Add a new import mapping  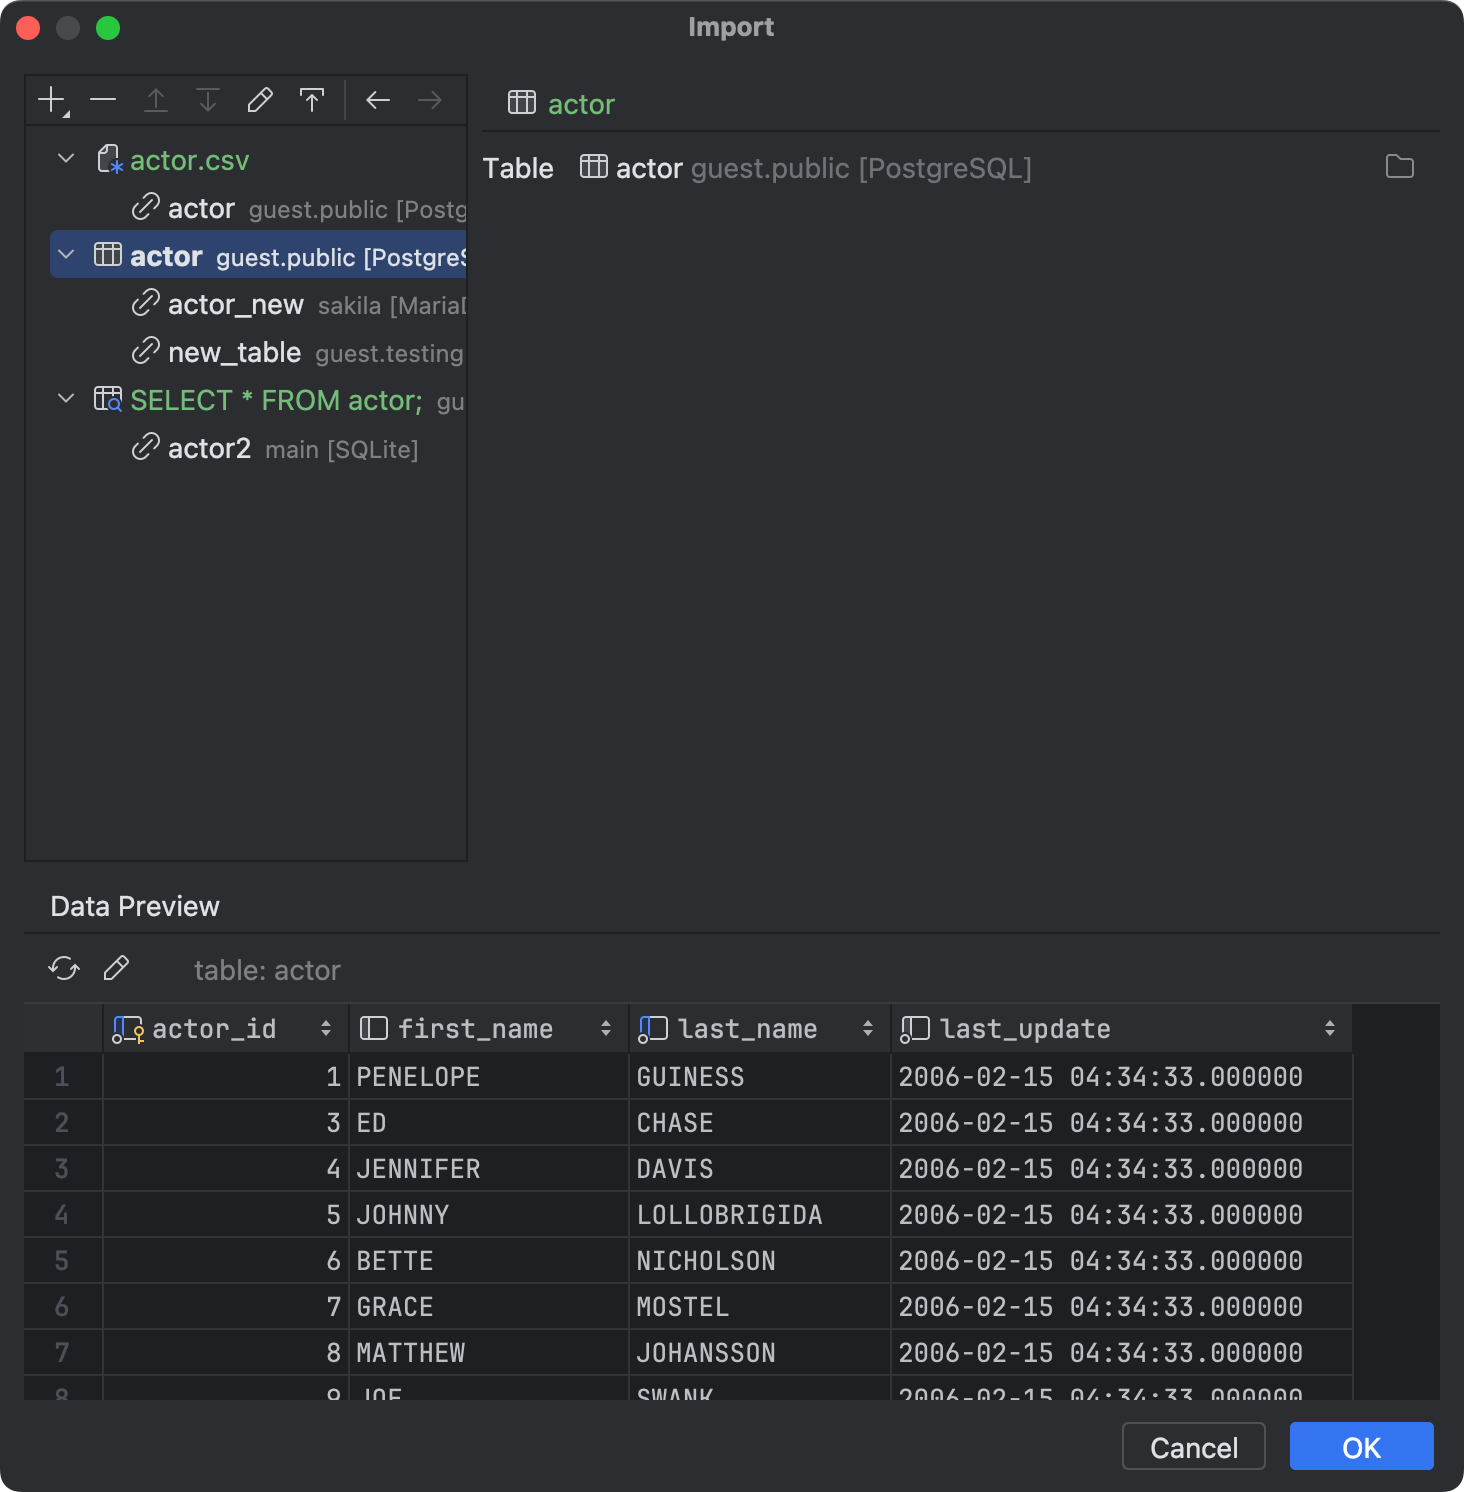(x=51, y=99)
